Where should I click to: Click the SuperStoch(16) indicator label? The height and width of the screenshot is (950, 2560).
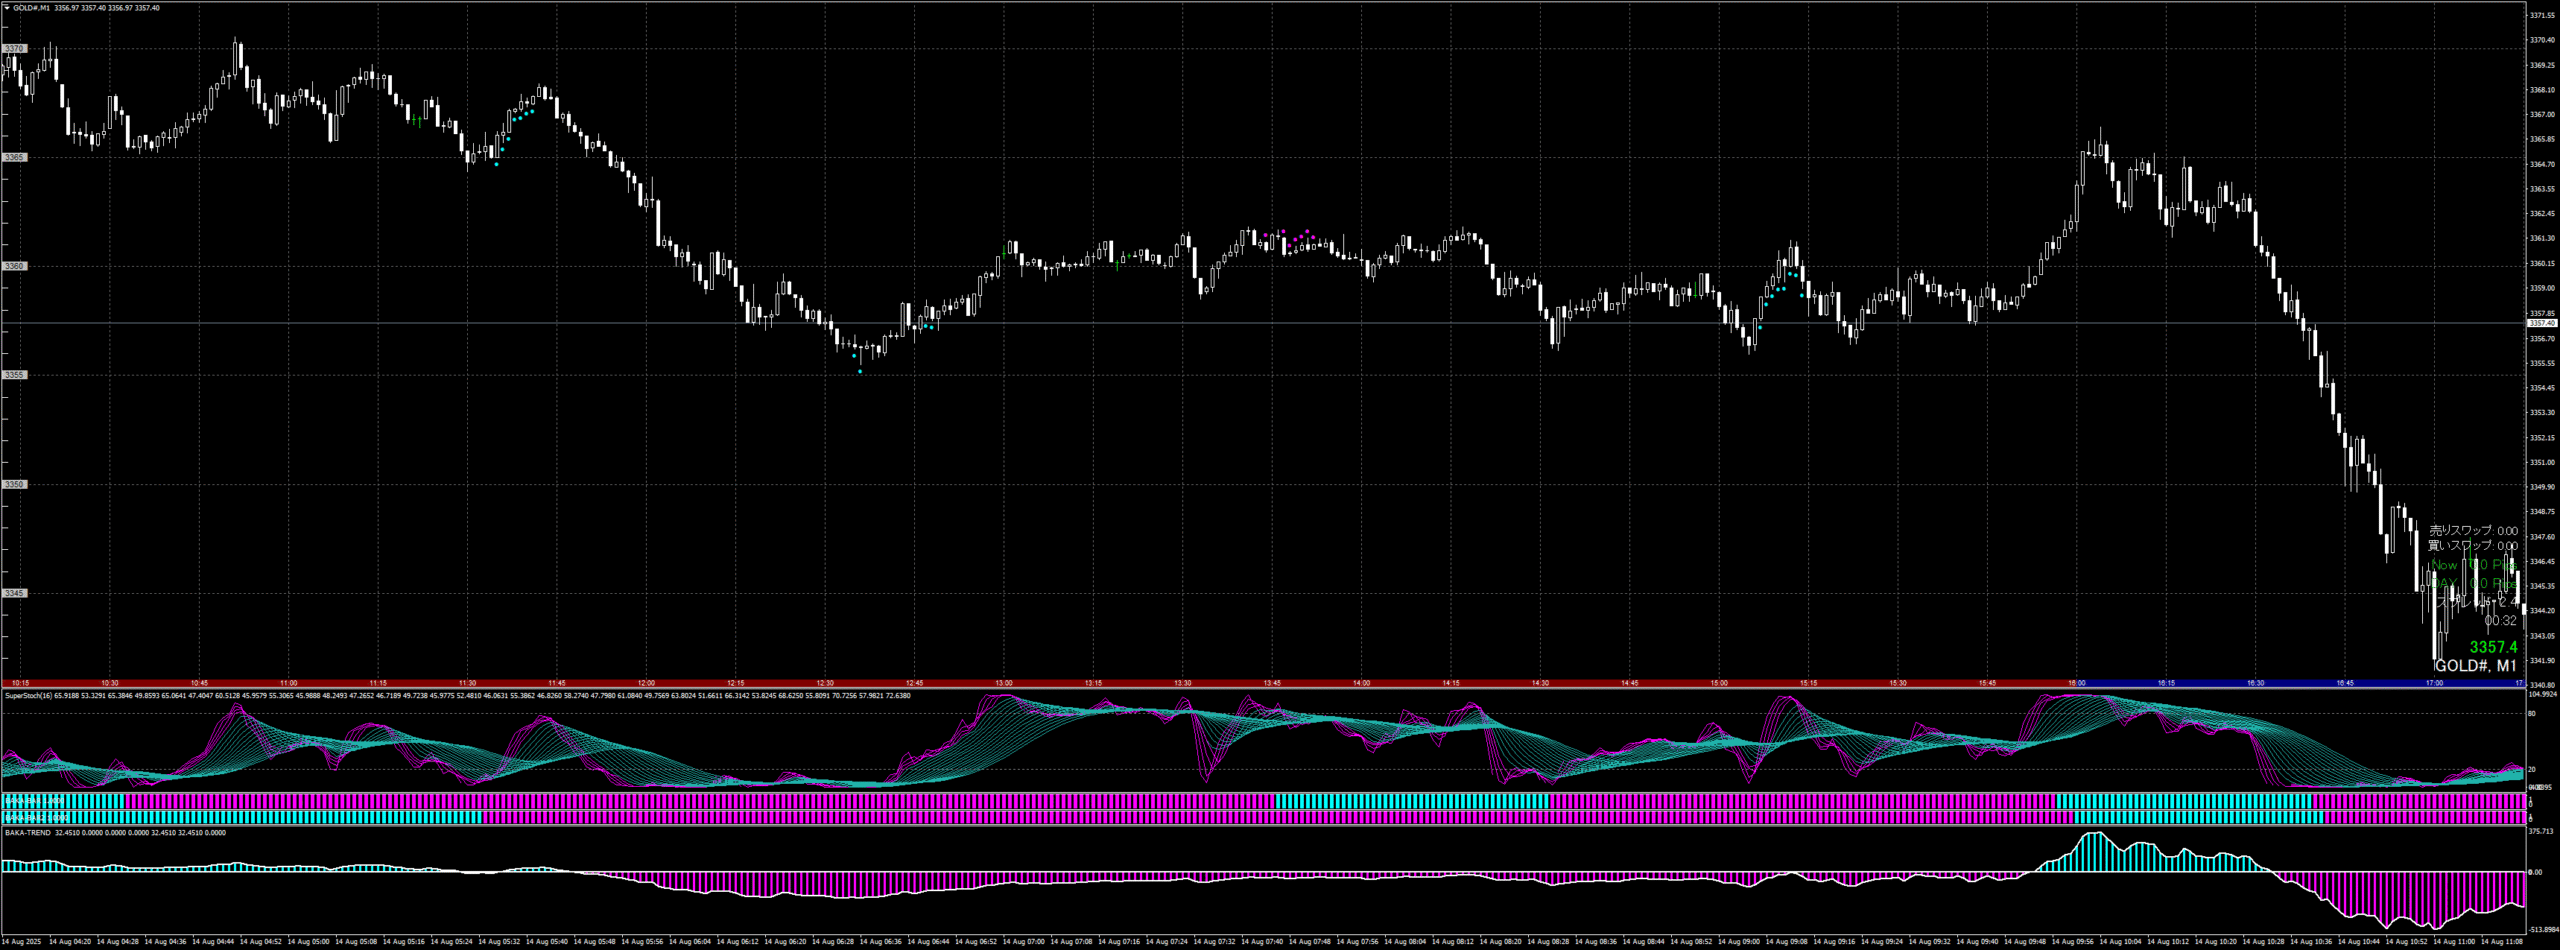pyautogui.click(x=28, y=695)
